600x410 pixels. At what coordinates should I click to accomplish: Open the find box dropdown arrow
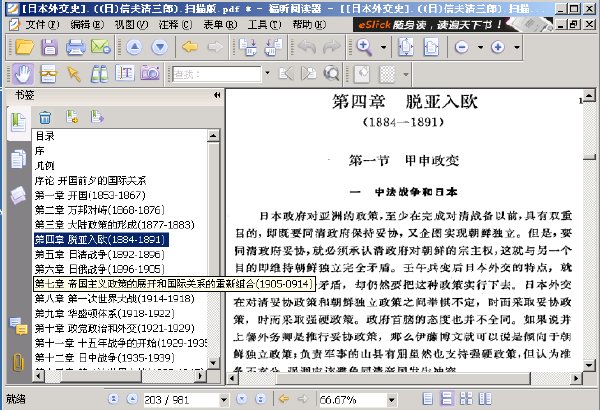[267, 73]
